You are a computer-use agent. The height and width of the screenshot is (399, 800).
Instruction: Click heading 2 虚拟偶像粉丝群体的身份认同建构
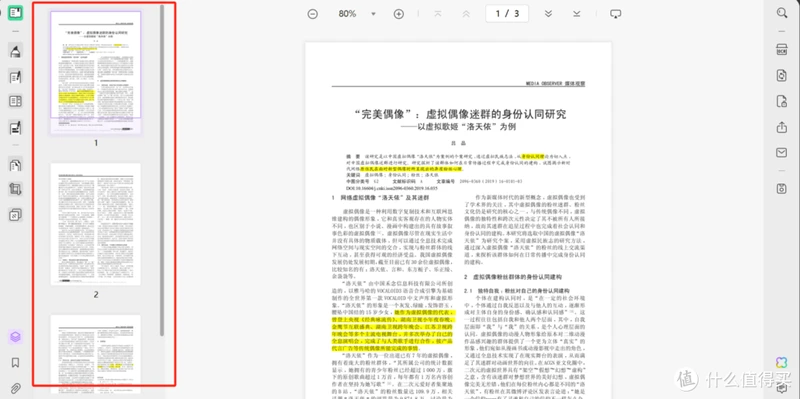click(513, 277)
